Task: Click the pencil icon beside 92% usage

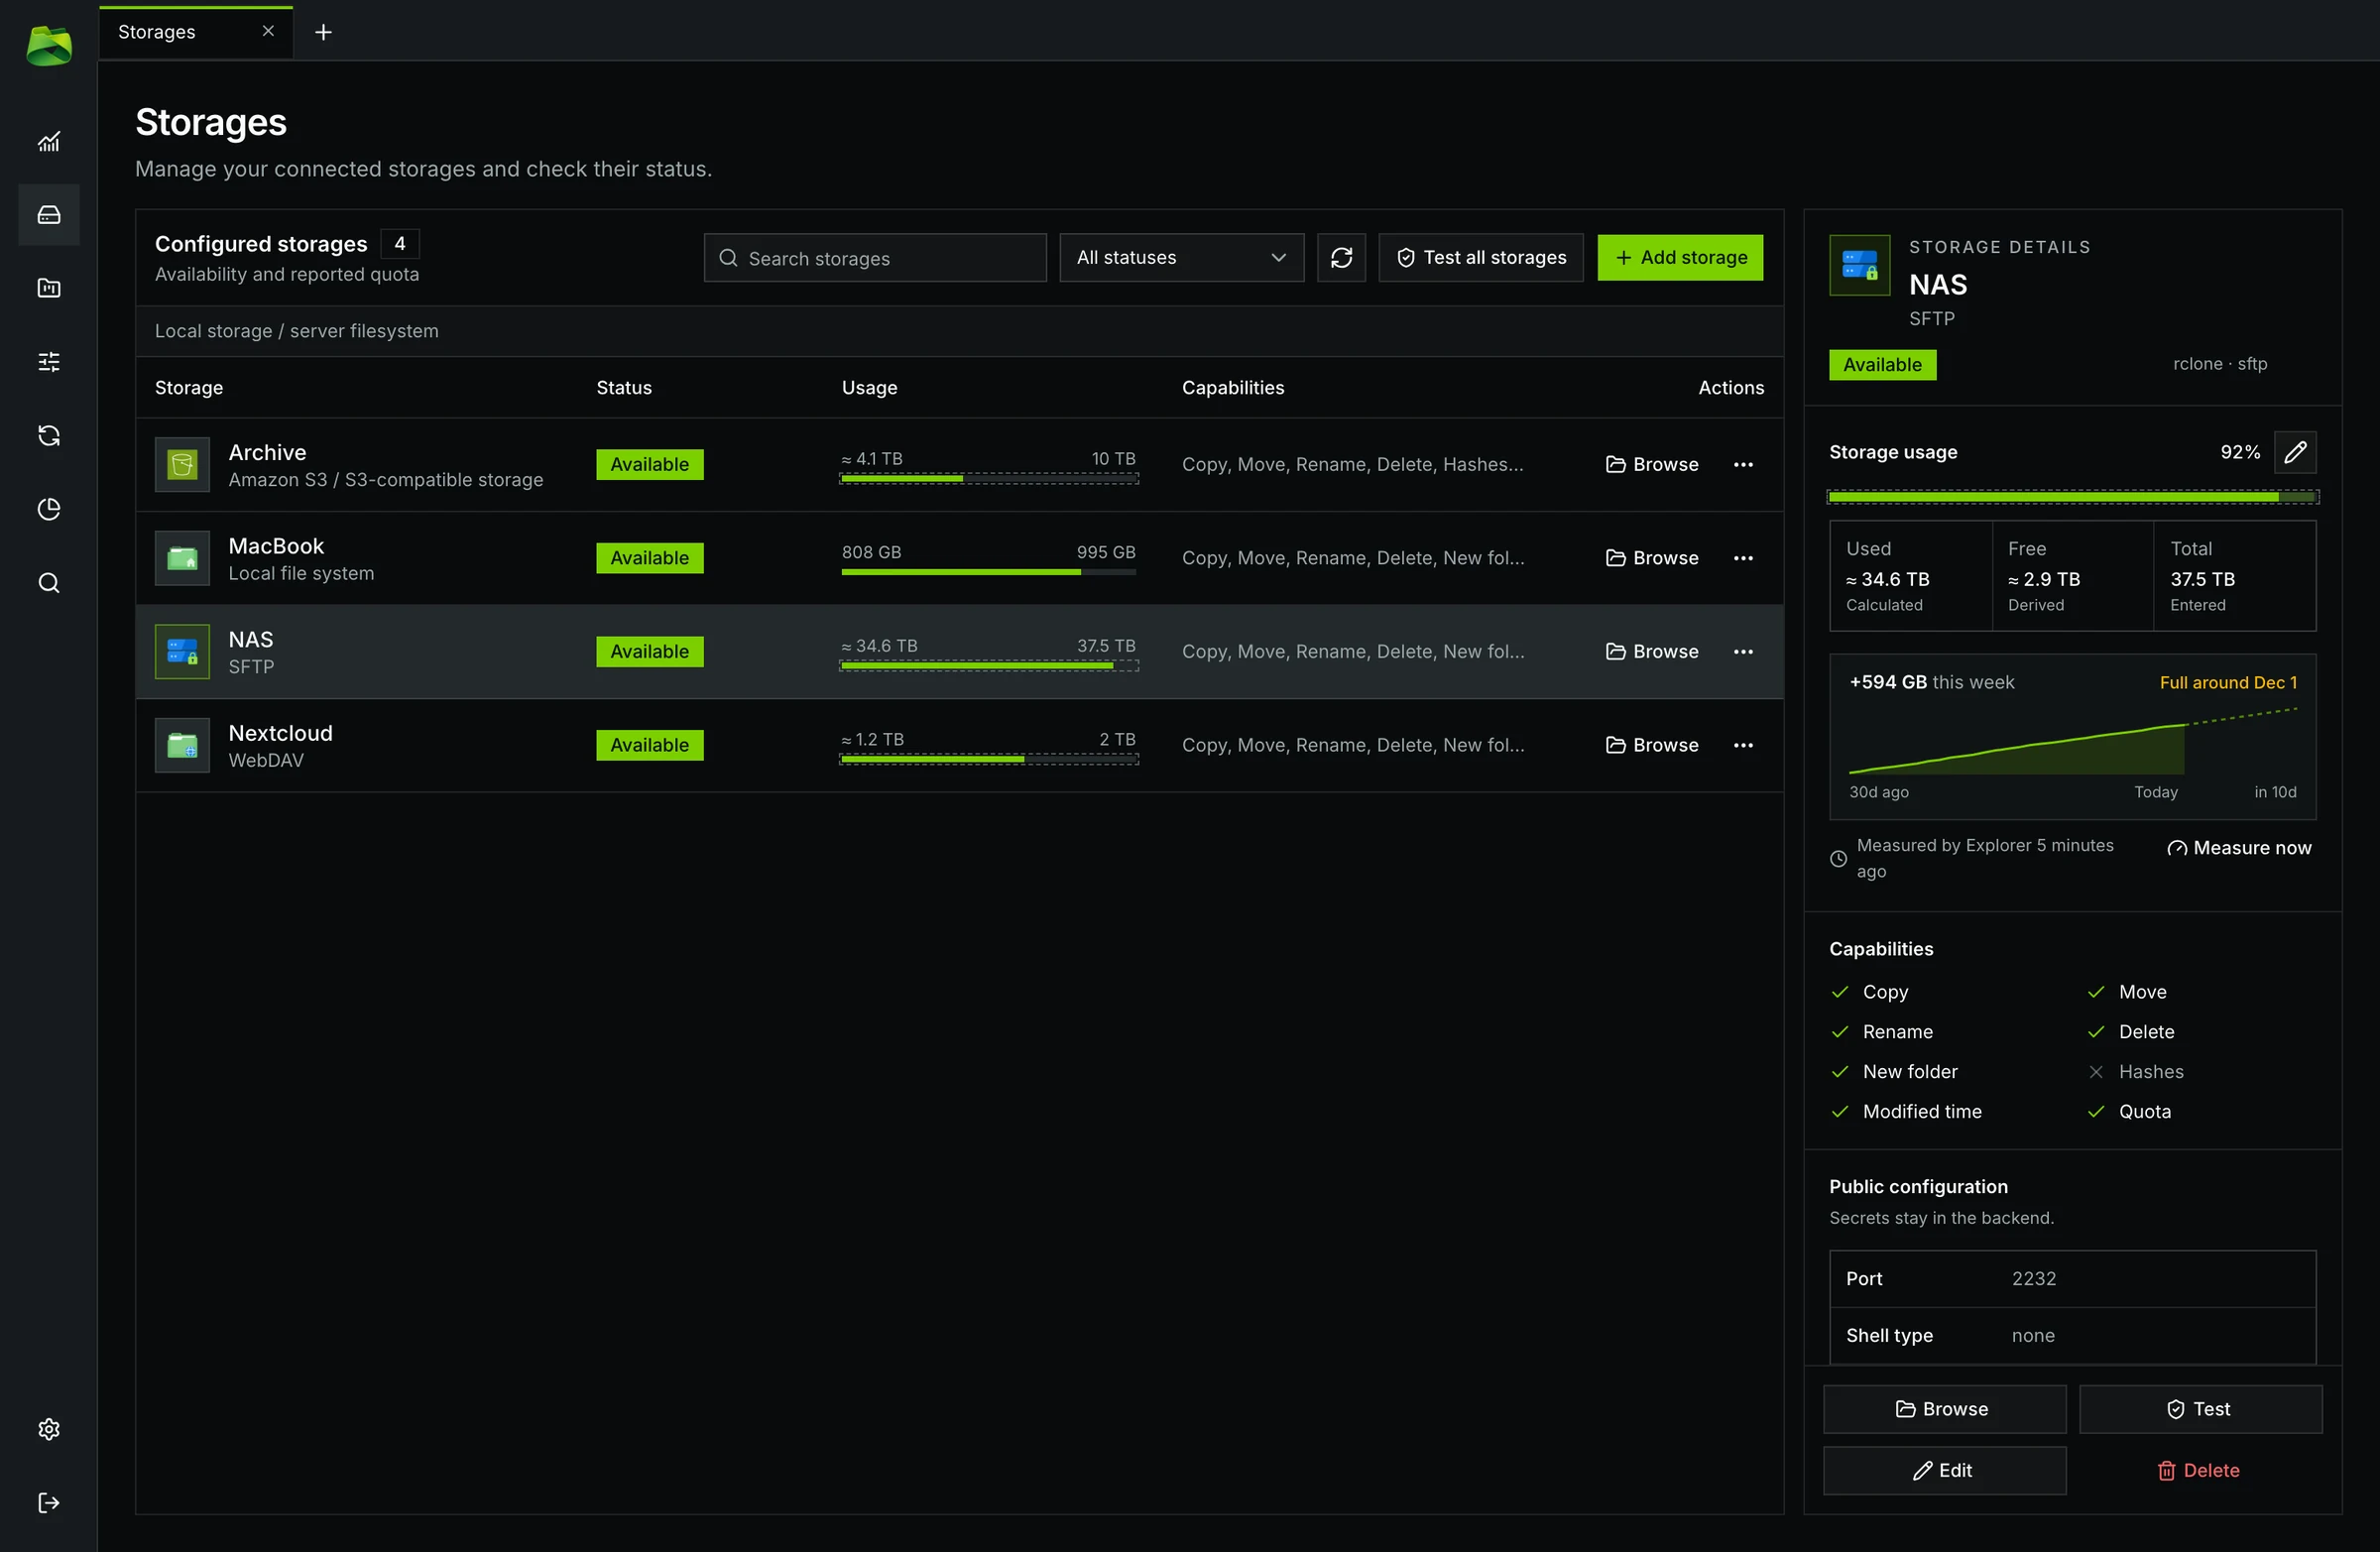Action: coord(2295,452)
